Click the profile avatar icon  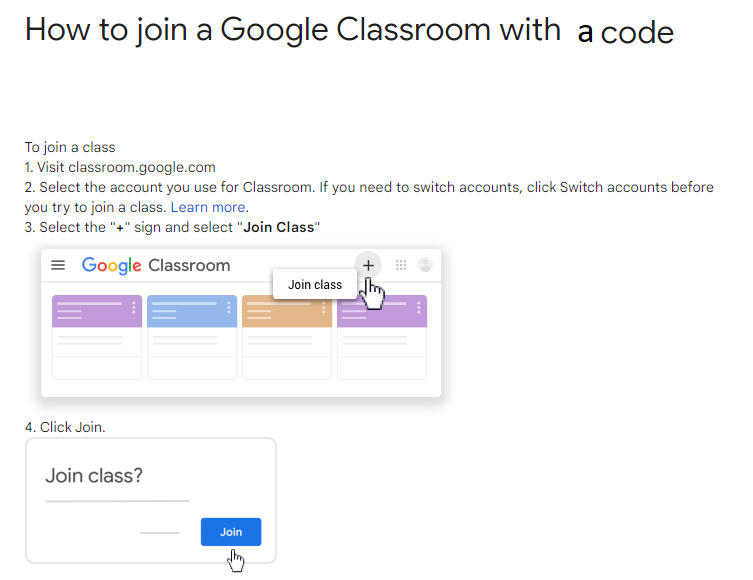pos(426,265)
